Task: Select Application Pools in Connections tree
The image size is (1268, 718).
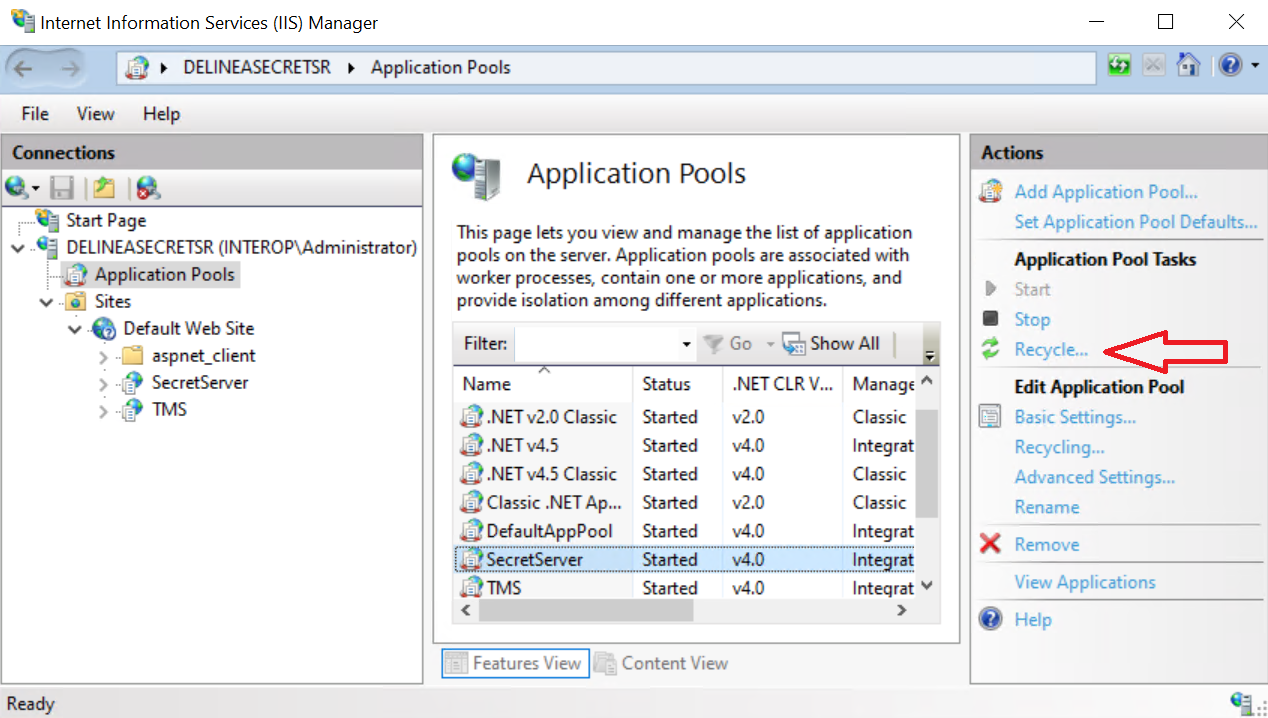Action: (164, 274)
